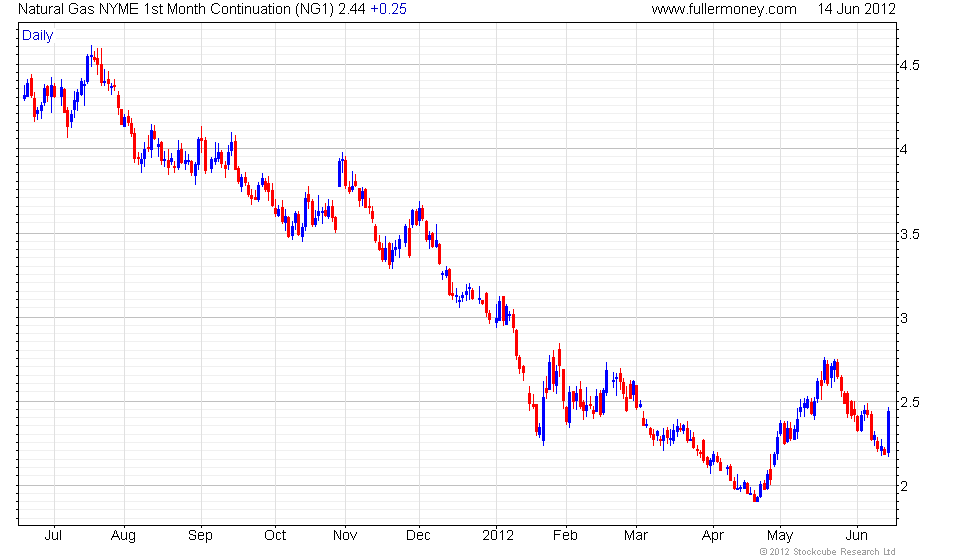Click the 3 price axis label

(904, 318)
